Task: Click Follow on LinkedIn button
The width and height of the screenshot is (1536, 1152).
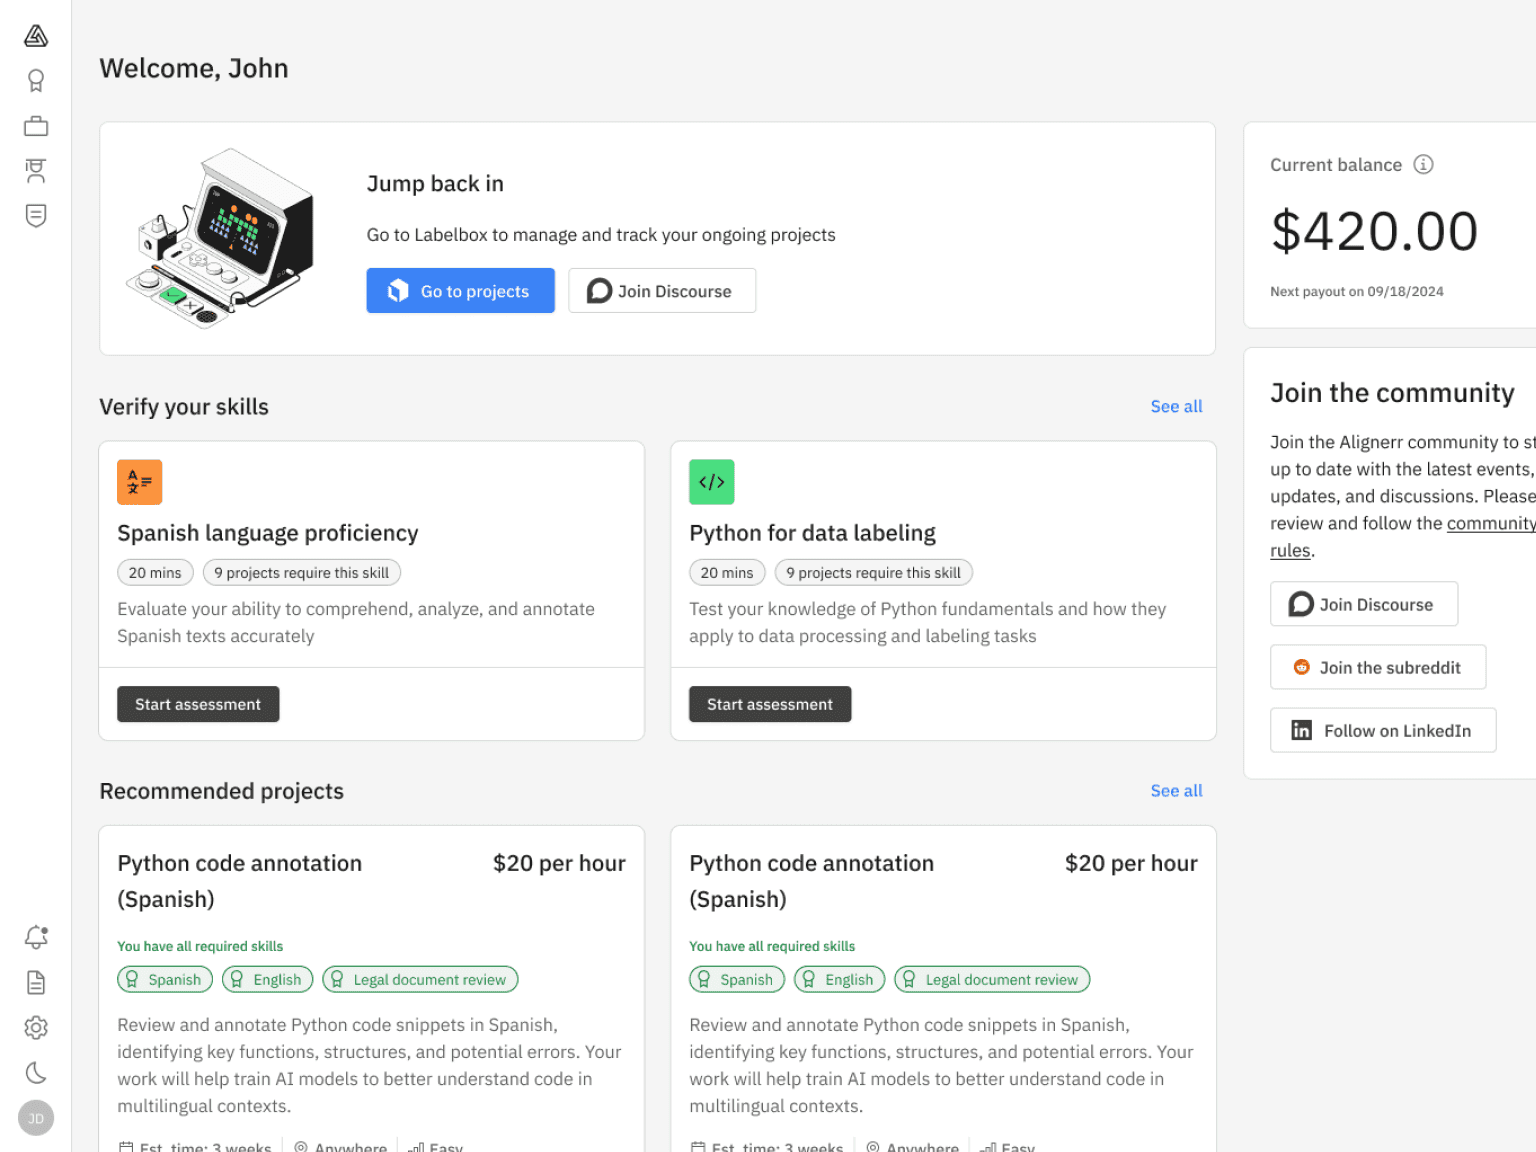Action: 1382,731
